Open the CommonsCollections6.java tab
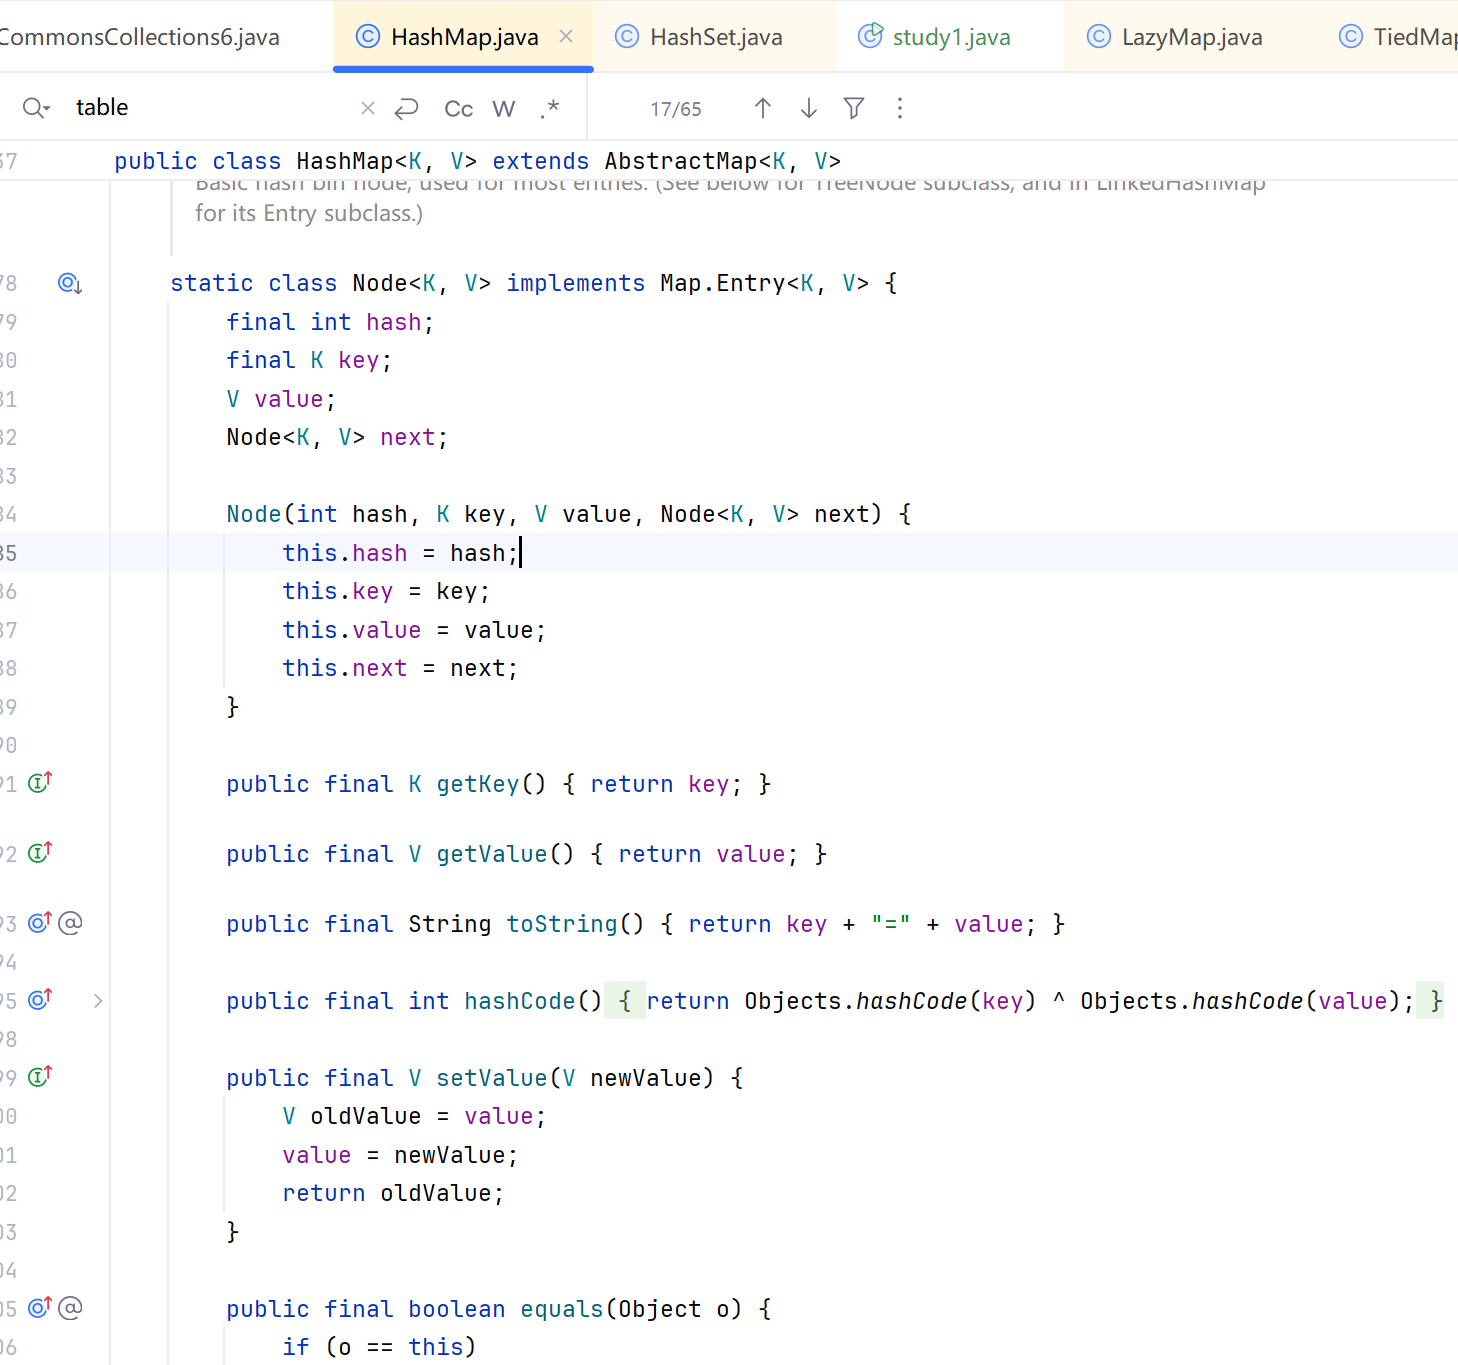 (x=140, y=37)
